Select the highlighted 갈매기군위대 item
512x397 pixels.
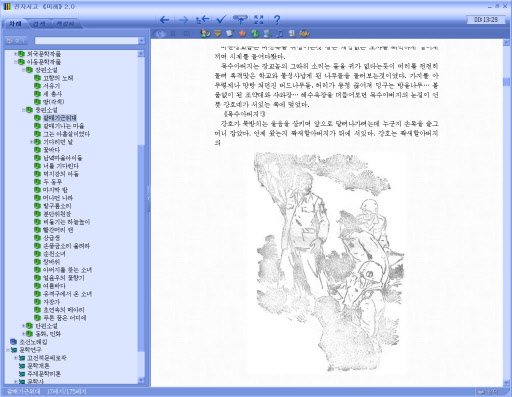[60, 118]
